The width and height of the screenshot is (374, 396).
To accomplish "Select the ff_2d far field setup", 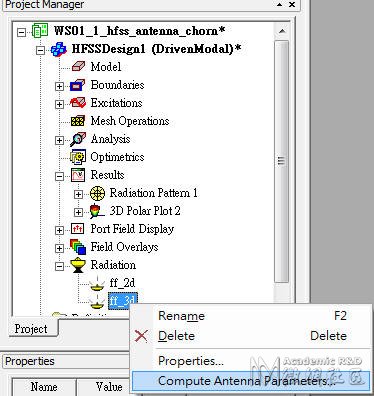I will coord(122,283).
